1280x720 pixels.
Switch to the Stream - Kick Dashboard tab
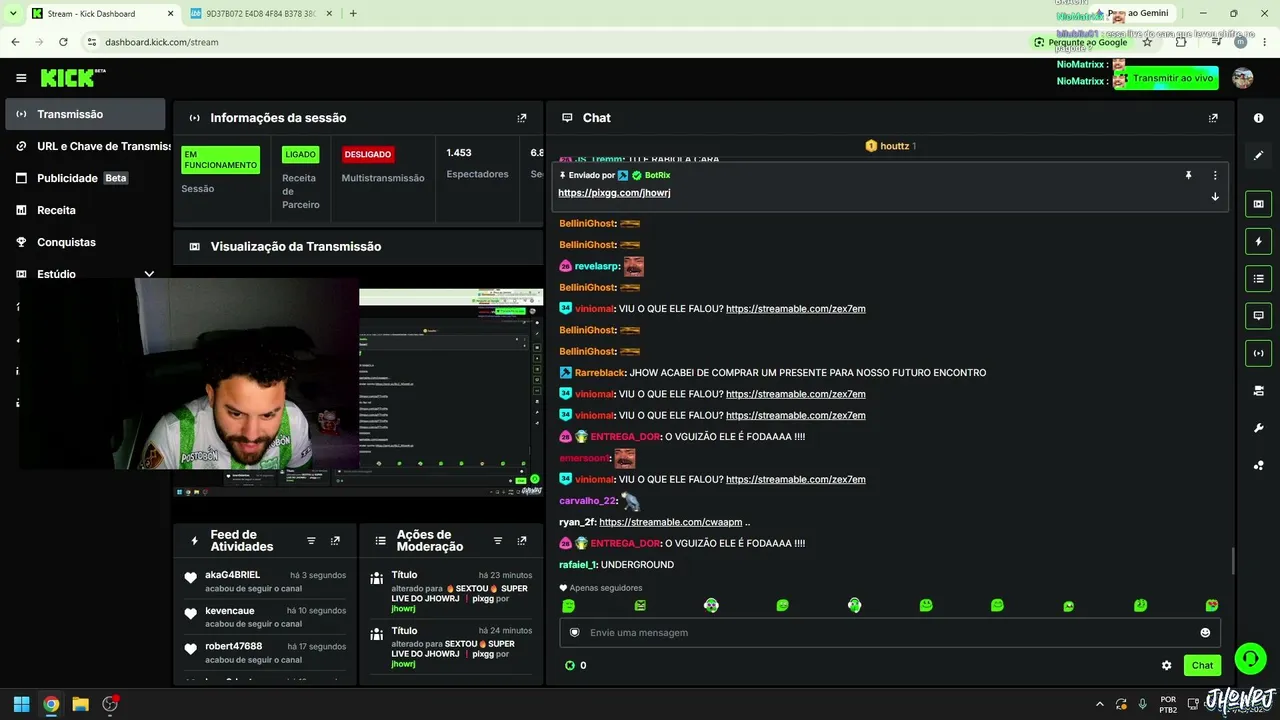click(x=103, y=14)
